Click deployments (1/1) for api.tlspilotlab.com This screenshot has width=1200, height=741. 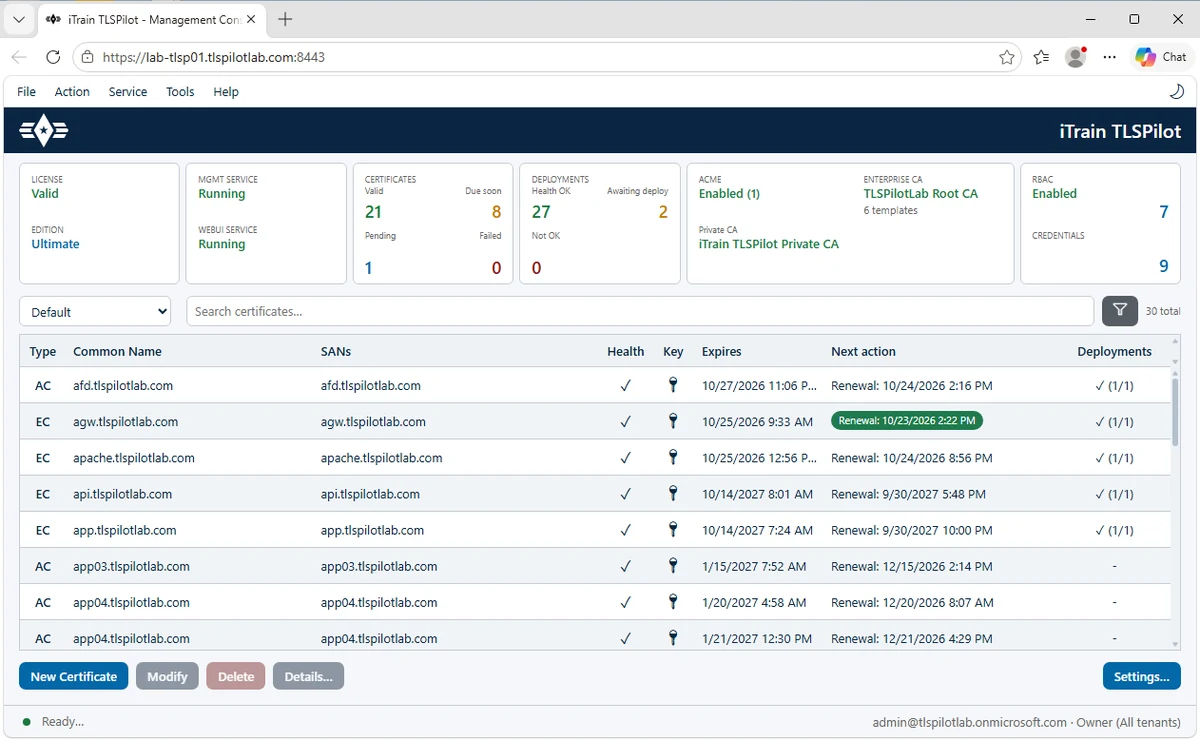coord(1114,493)
